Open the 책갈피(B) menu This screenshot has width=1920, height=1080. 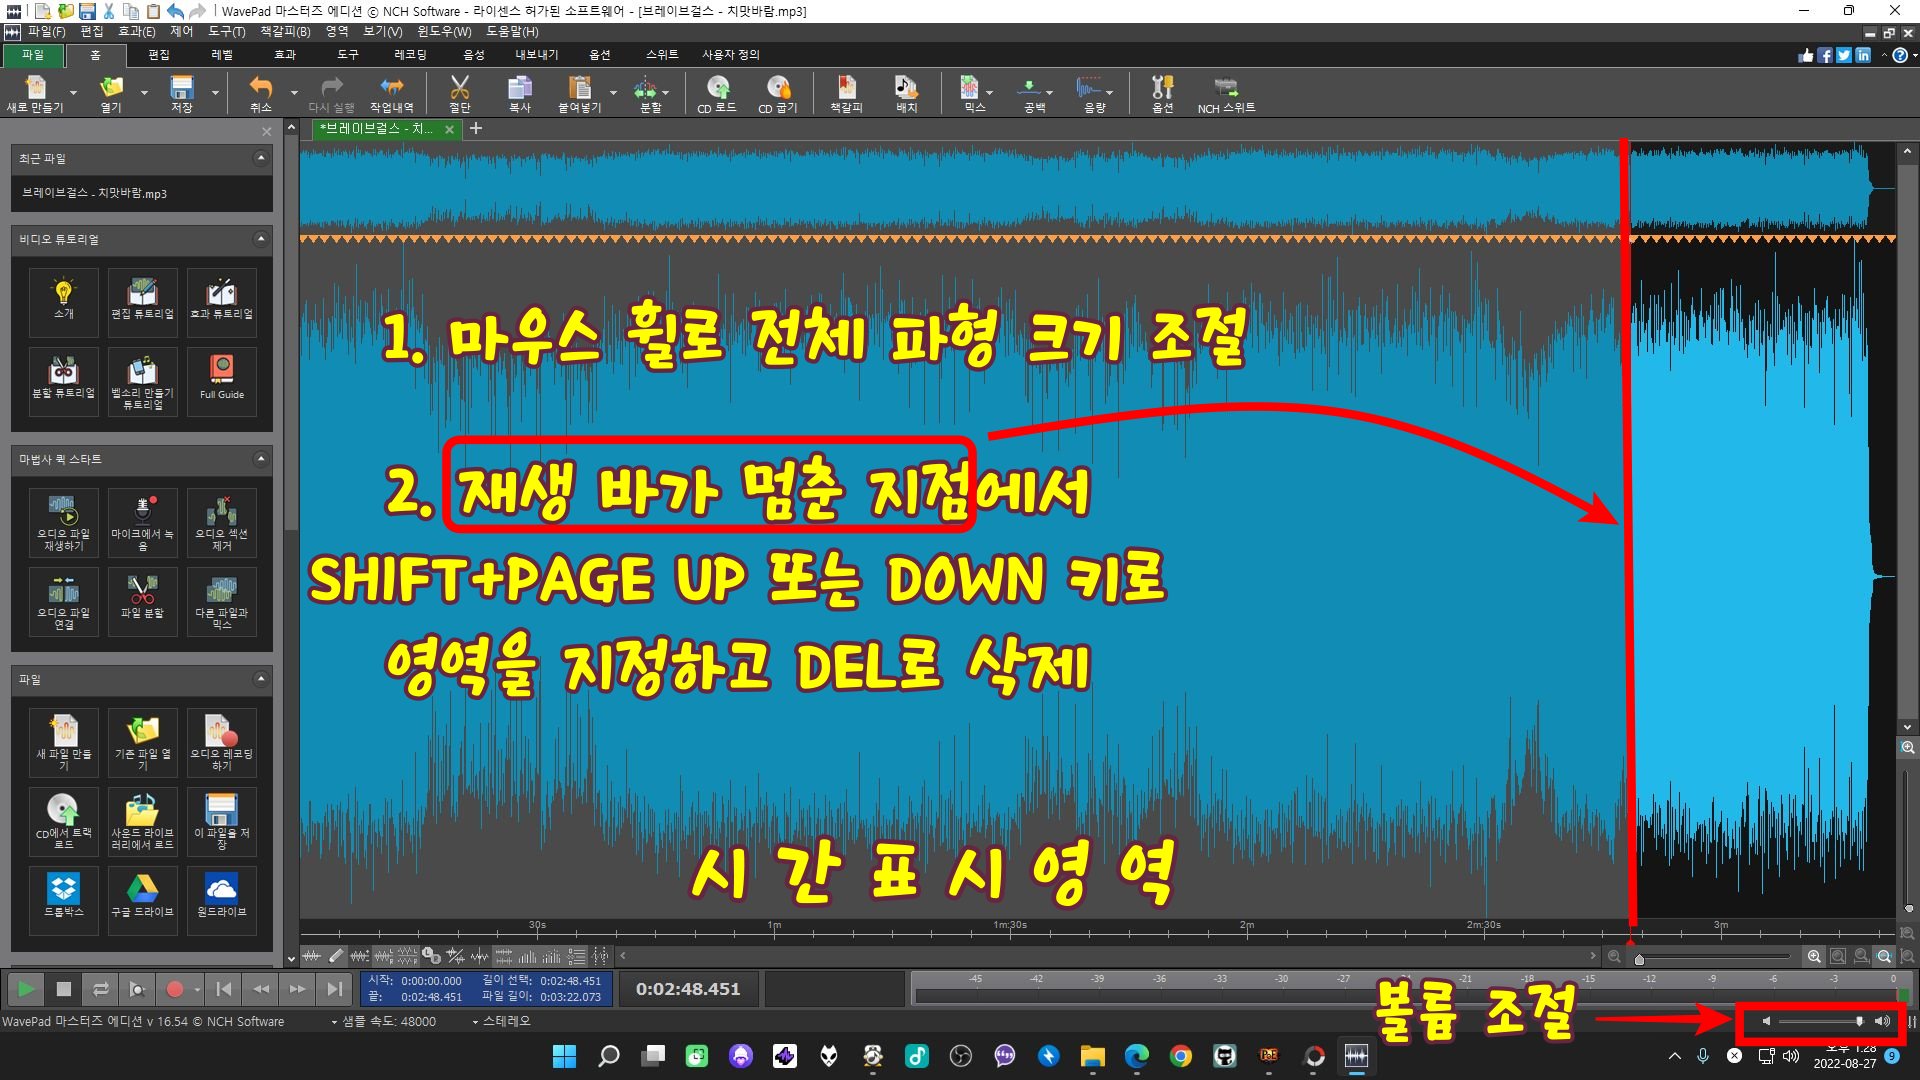coord(285,32)
